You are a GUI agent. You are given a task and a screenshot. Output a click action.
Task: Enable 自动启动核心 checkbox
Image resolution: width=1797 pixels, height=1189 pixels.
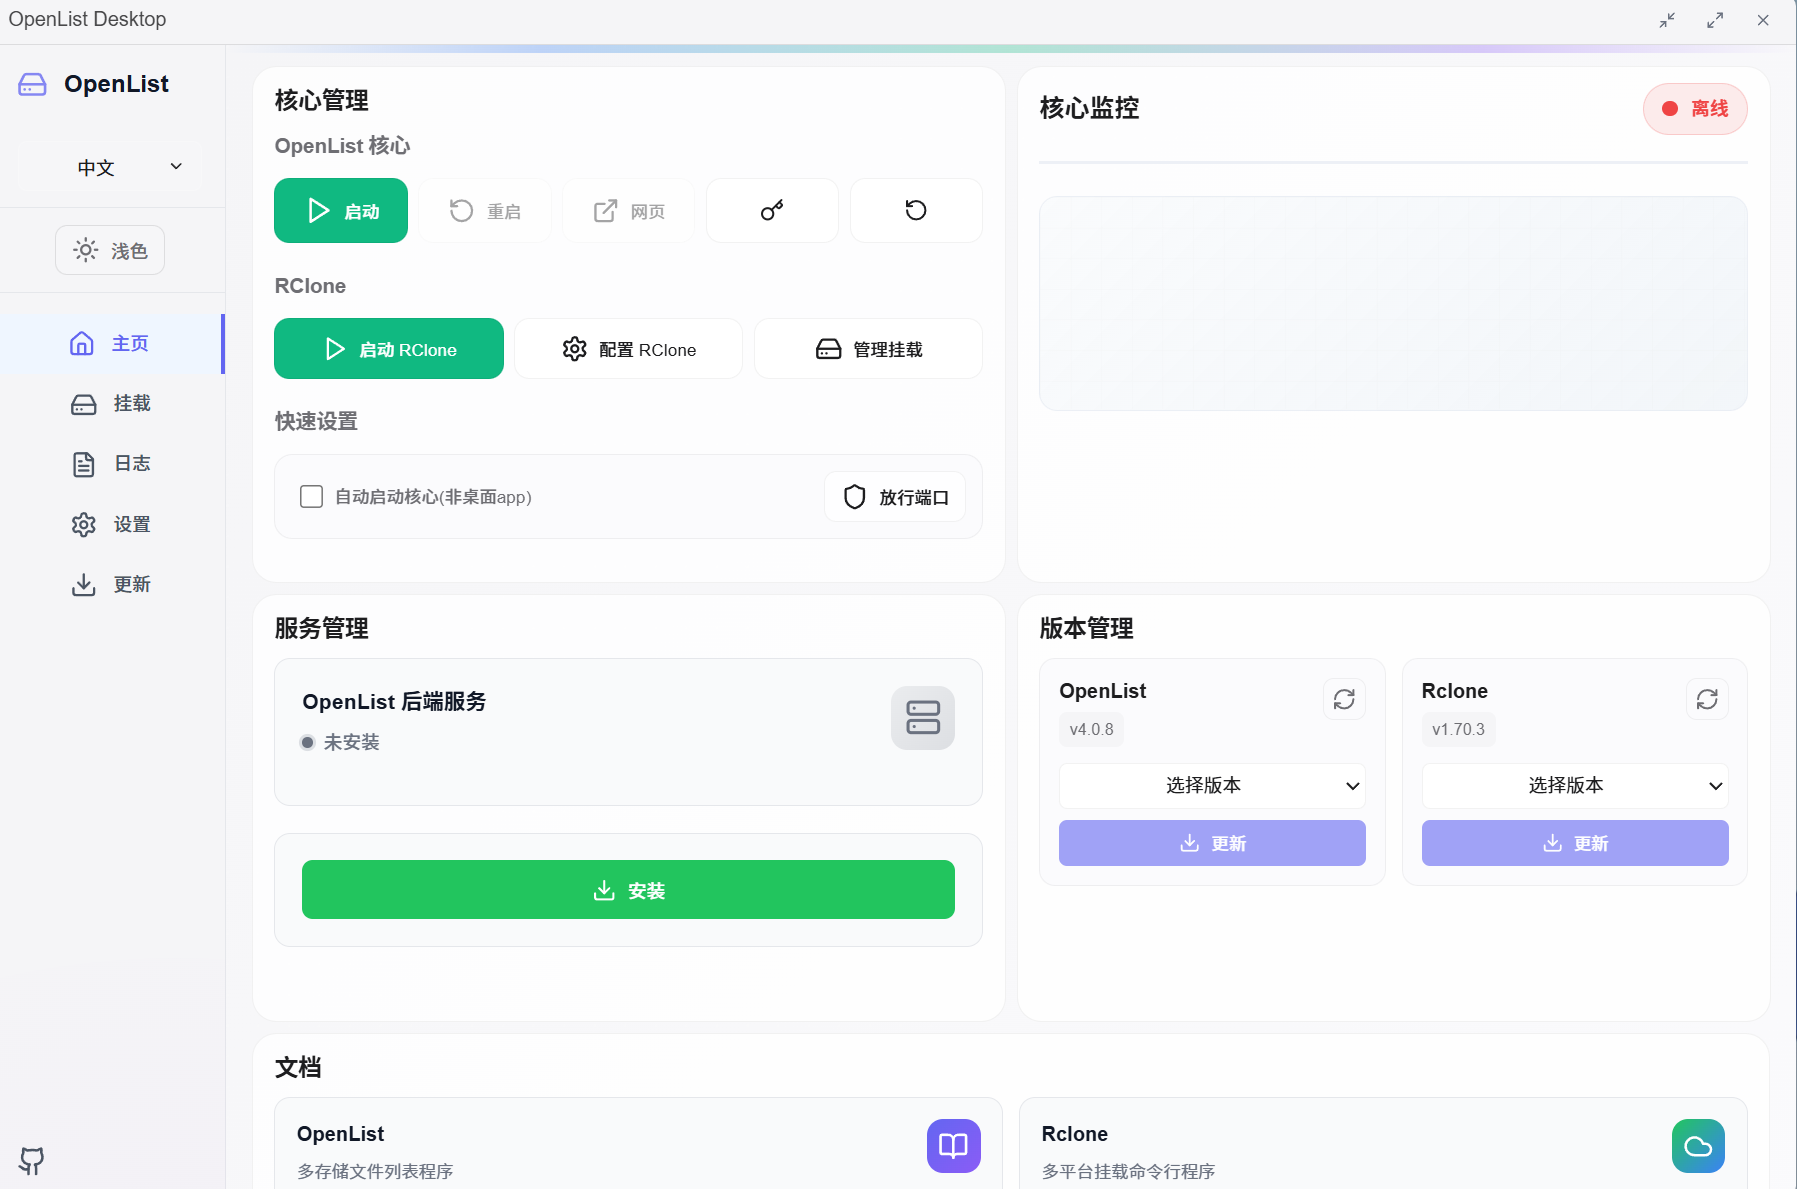tap(312, 497)
